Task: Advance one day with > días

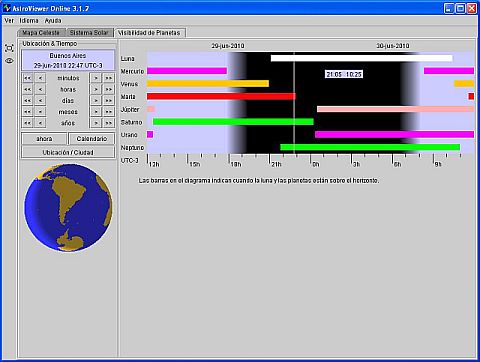Action: [x=96, y=101]
